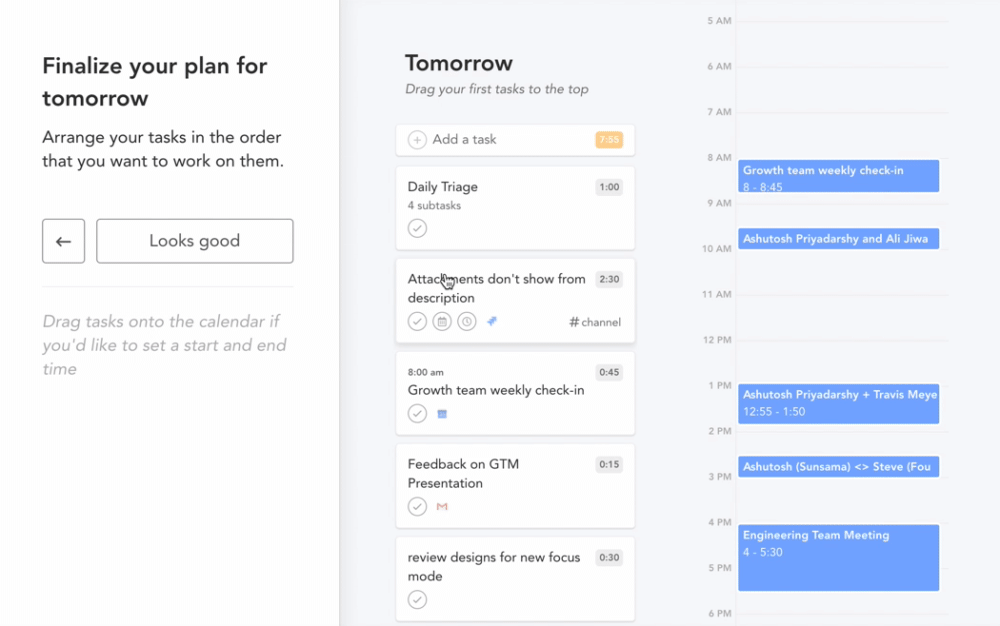
Task: Toggle completion on review designs task
Action: tap(417, 599)
